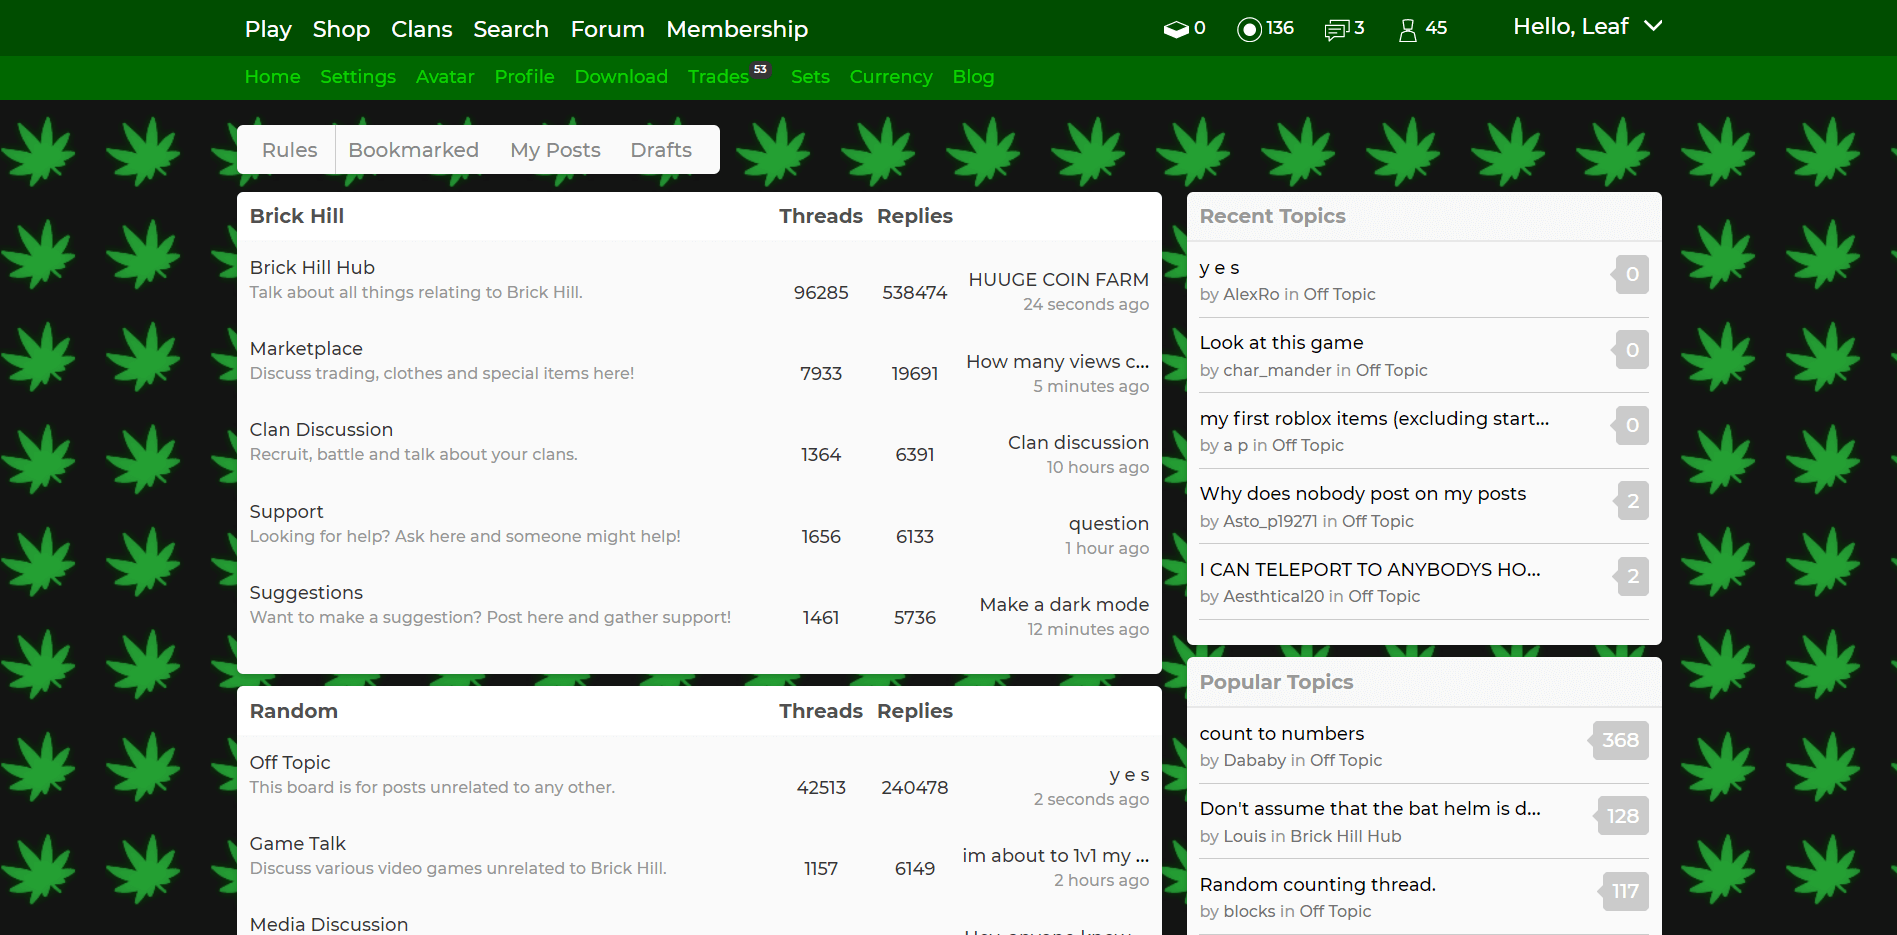Image resolution: width=1897 pixels, height=935 pixels.
Task: Open popular topic 'count to numbers'
Action: 1281,734
